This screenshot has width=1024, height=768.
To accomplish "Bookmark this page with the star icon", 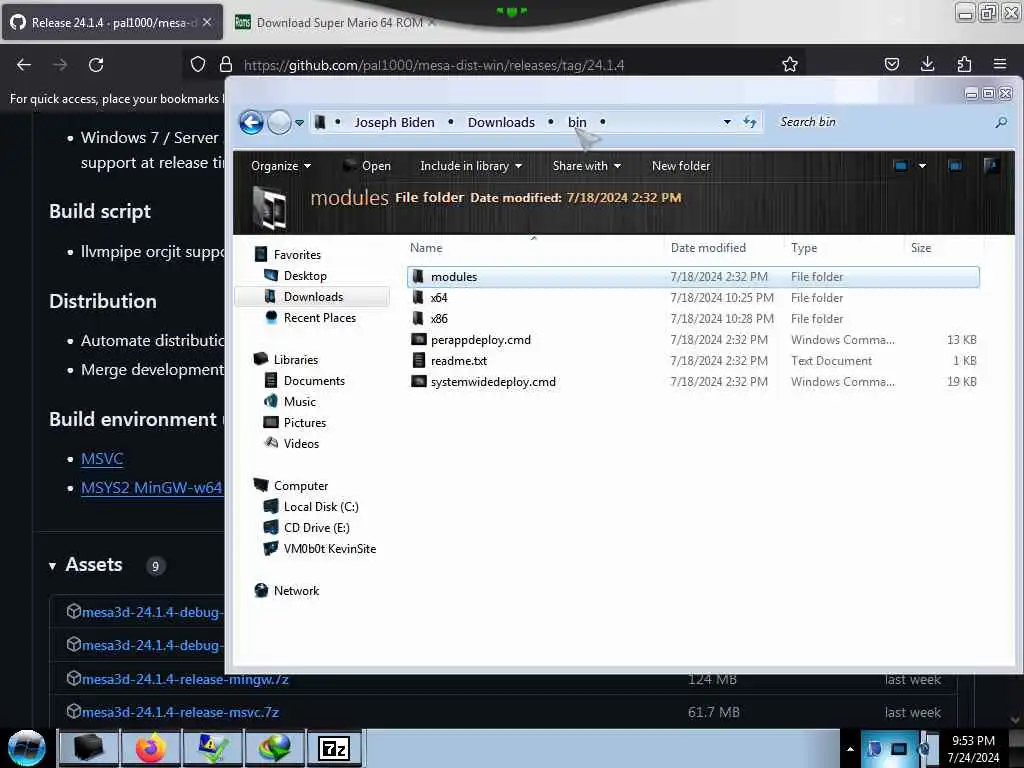I will 790,64.
